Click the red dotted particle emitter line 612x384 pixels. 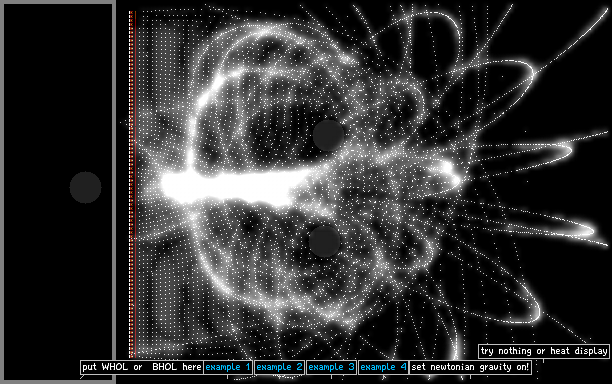pos(132,184)
